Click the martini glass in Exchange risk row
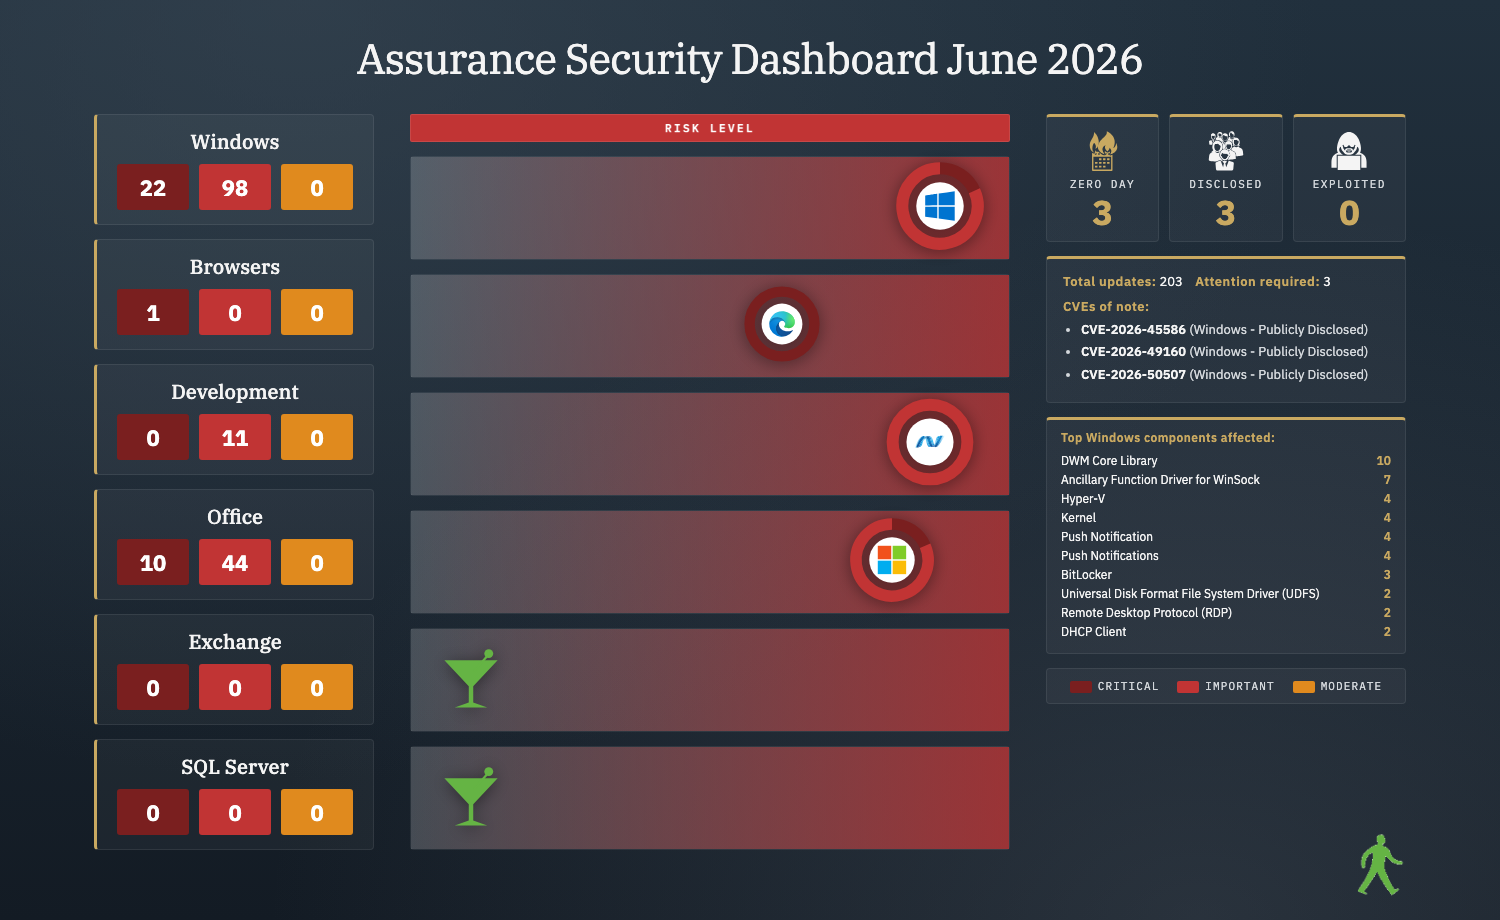Screen dimensions: 1500x920 coord(470,679)
